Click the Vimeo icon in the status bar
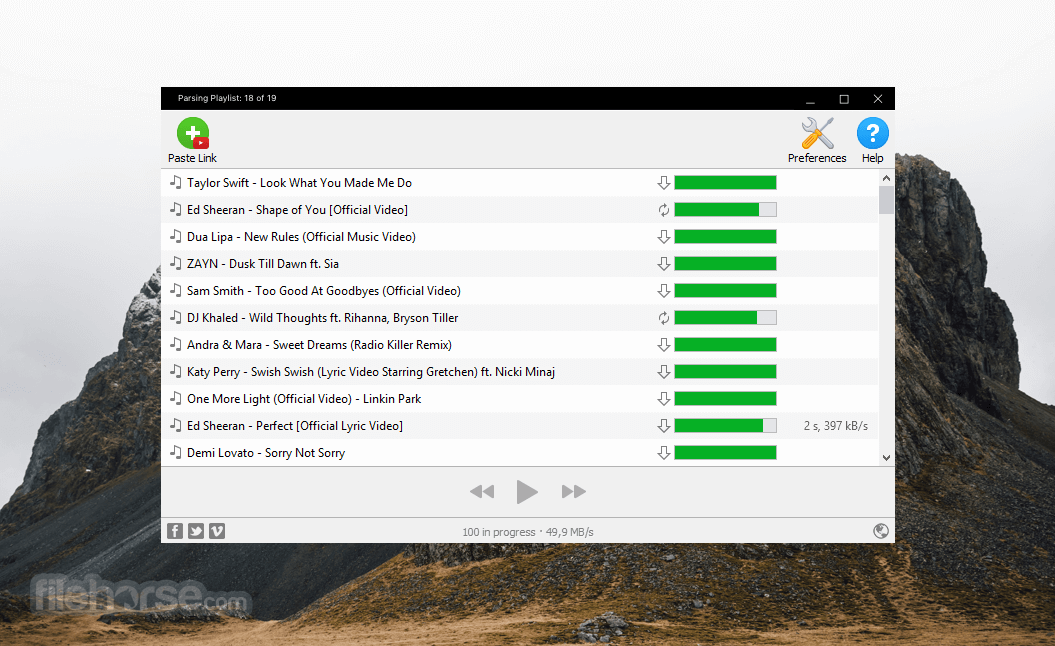Screen dimensions: 1055x646 tap(217, 531)
